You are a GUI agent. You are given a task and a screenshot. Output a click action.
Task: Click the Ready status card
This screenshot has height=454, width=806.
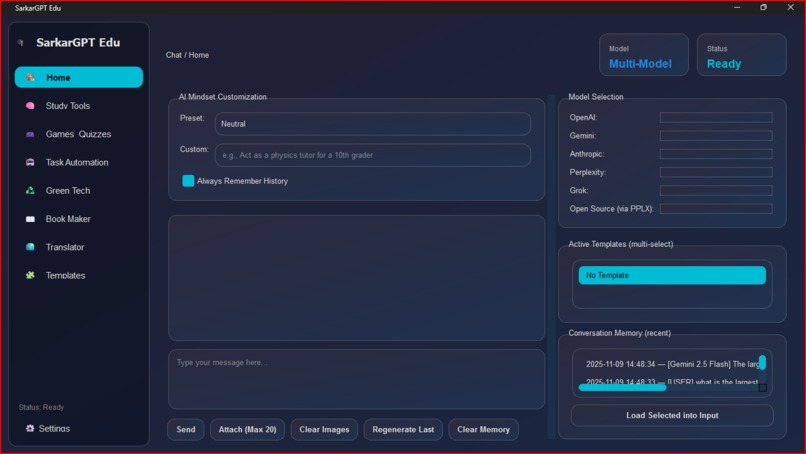742,55
